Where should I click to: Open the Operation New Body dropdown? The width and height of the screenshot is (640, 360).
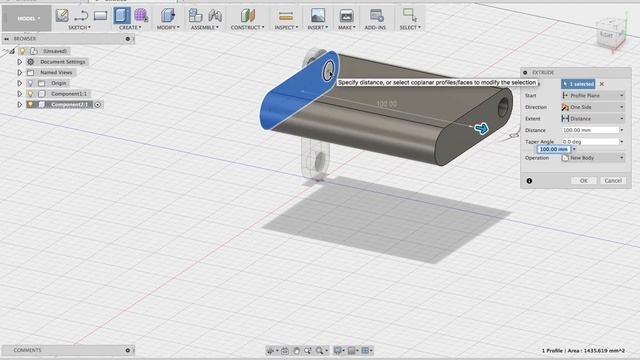[x=593, y=158]
